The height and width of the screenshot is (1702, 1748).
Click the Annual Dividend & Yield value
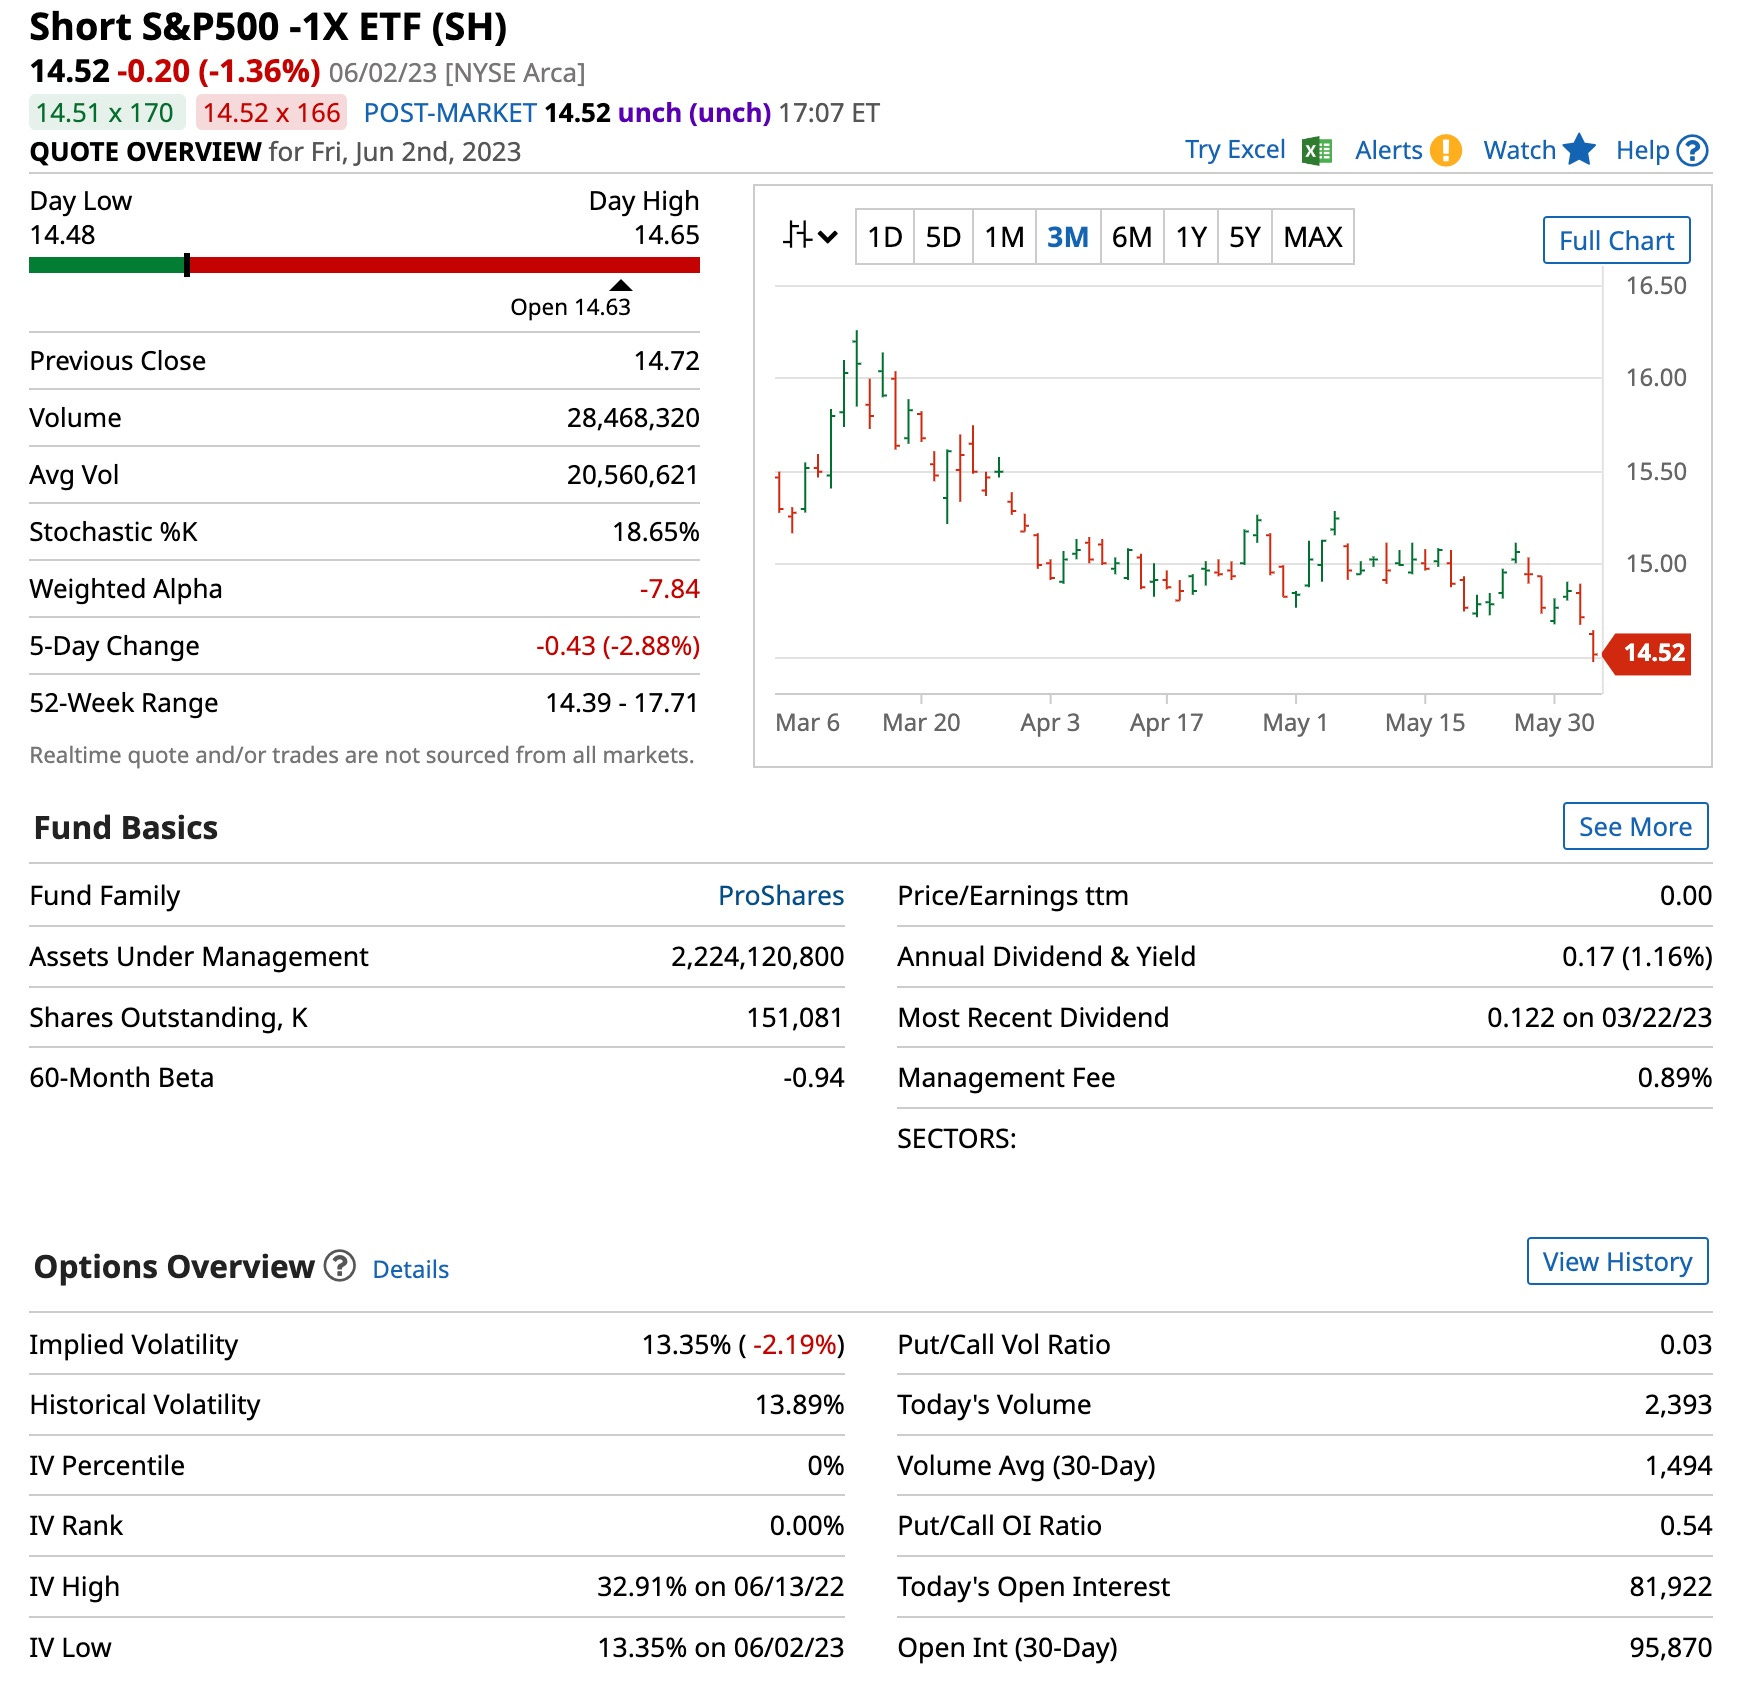coord(1637,957)
